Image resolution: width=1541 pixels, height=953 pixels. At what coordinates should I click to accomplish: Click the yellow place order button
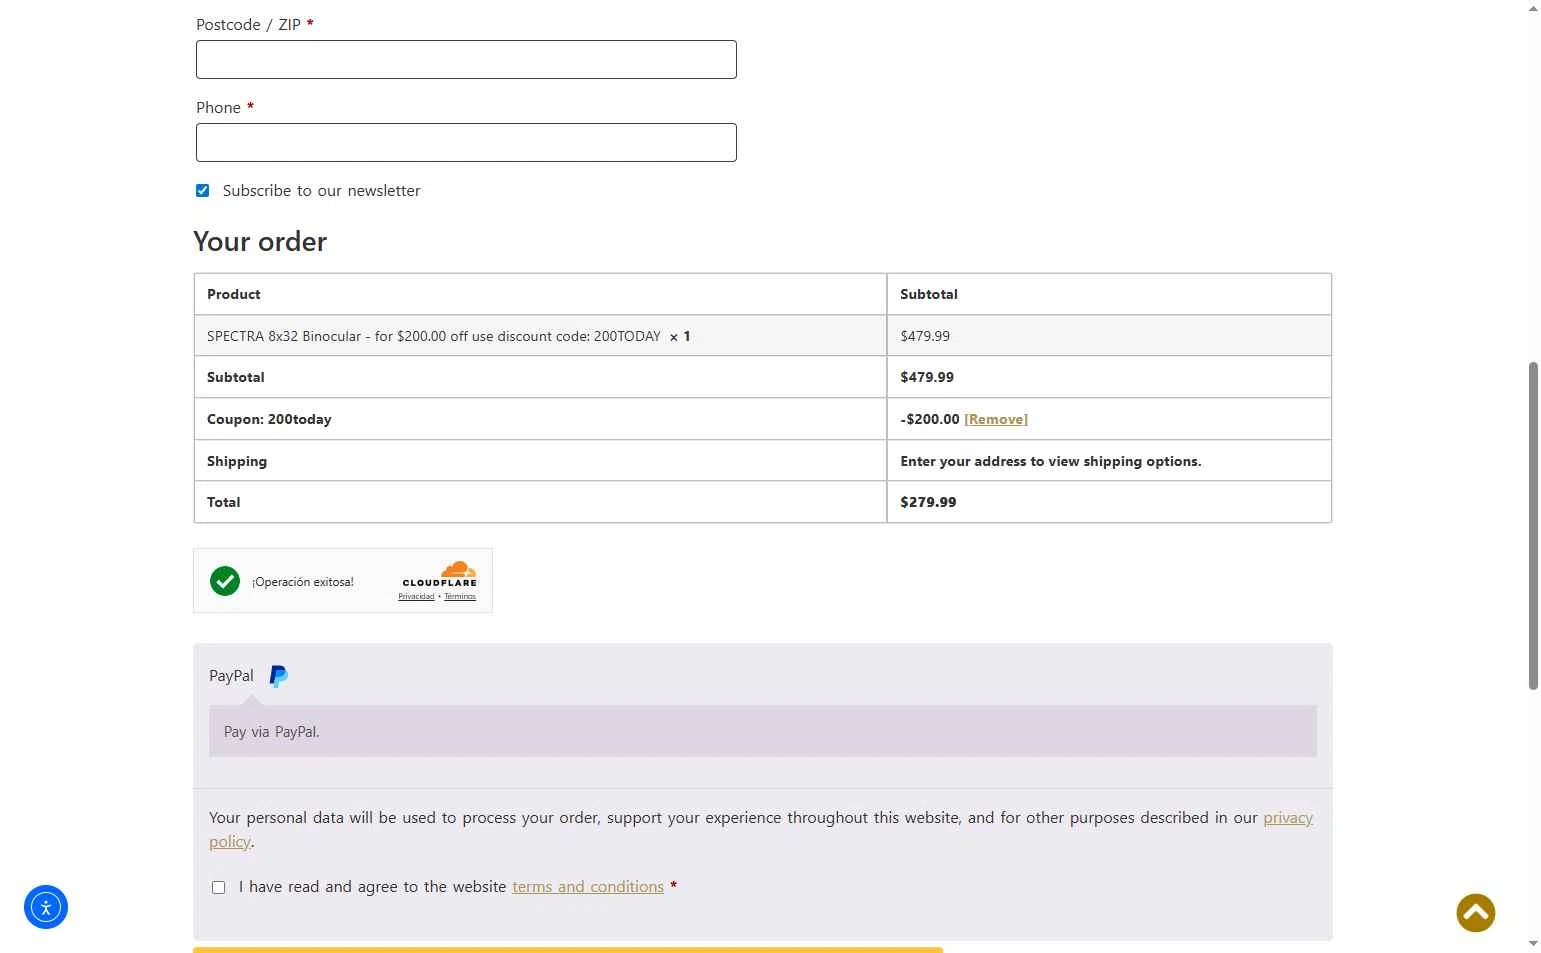(x=568, y=950)
